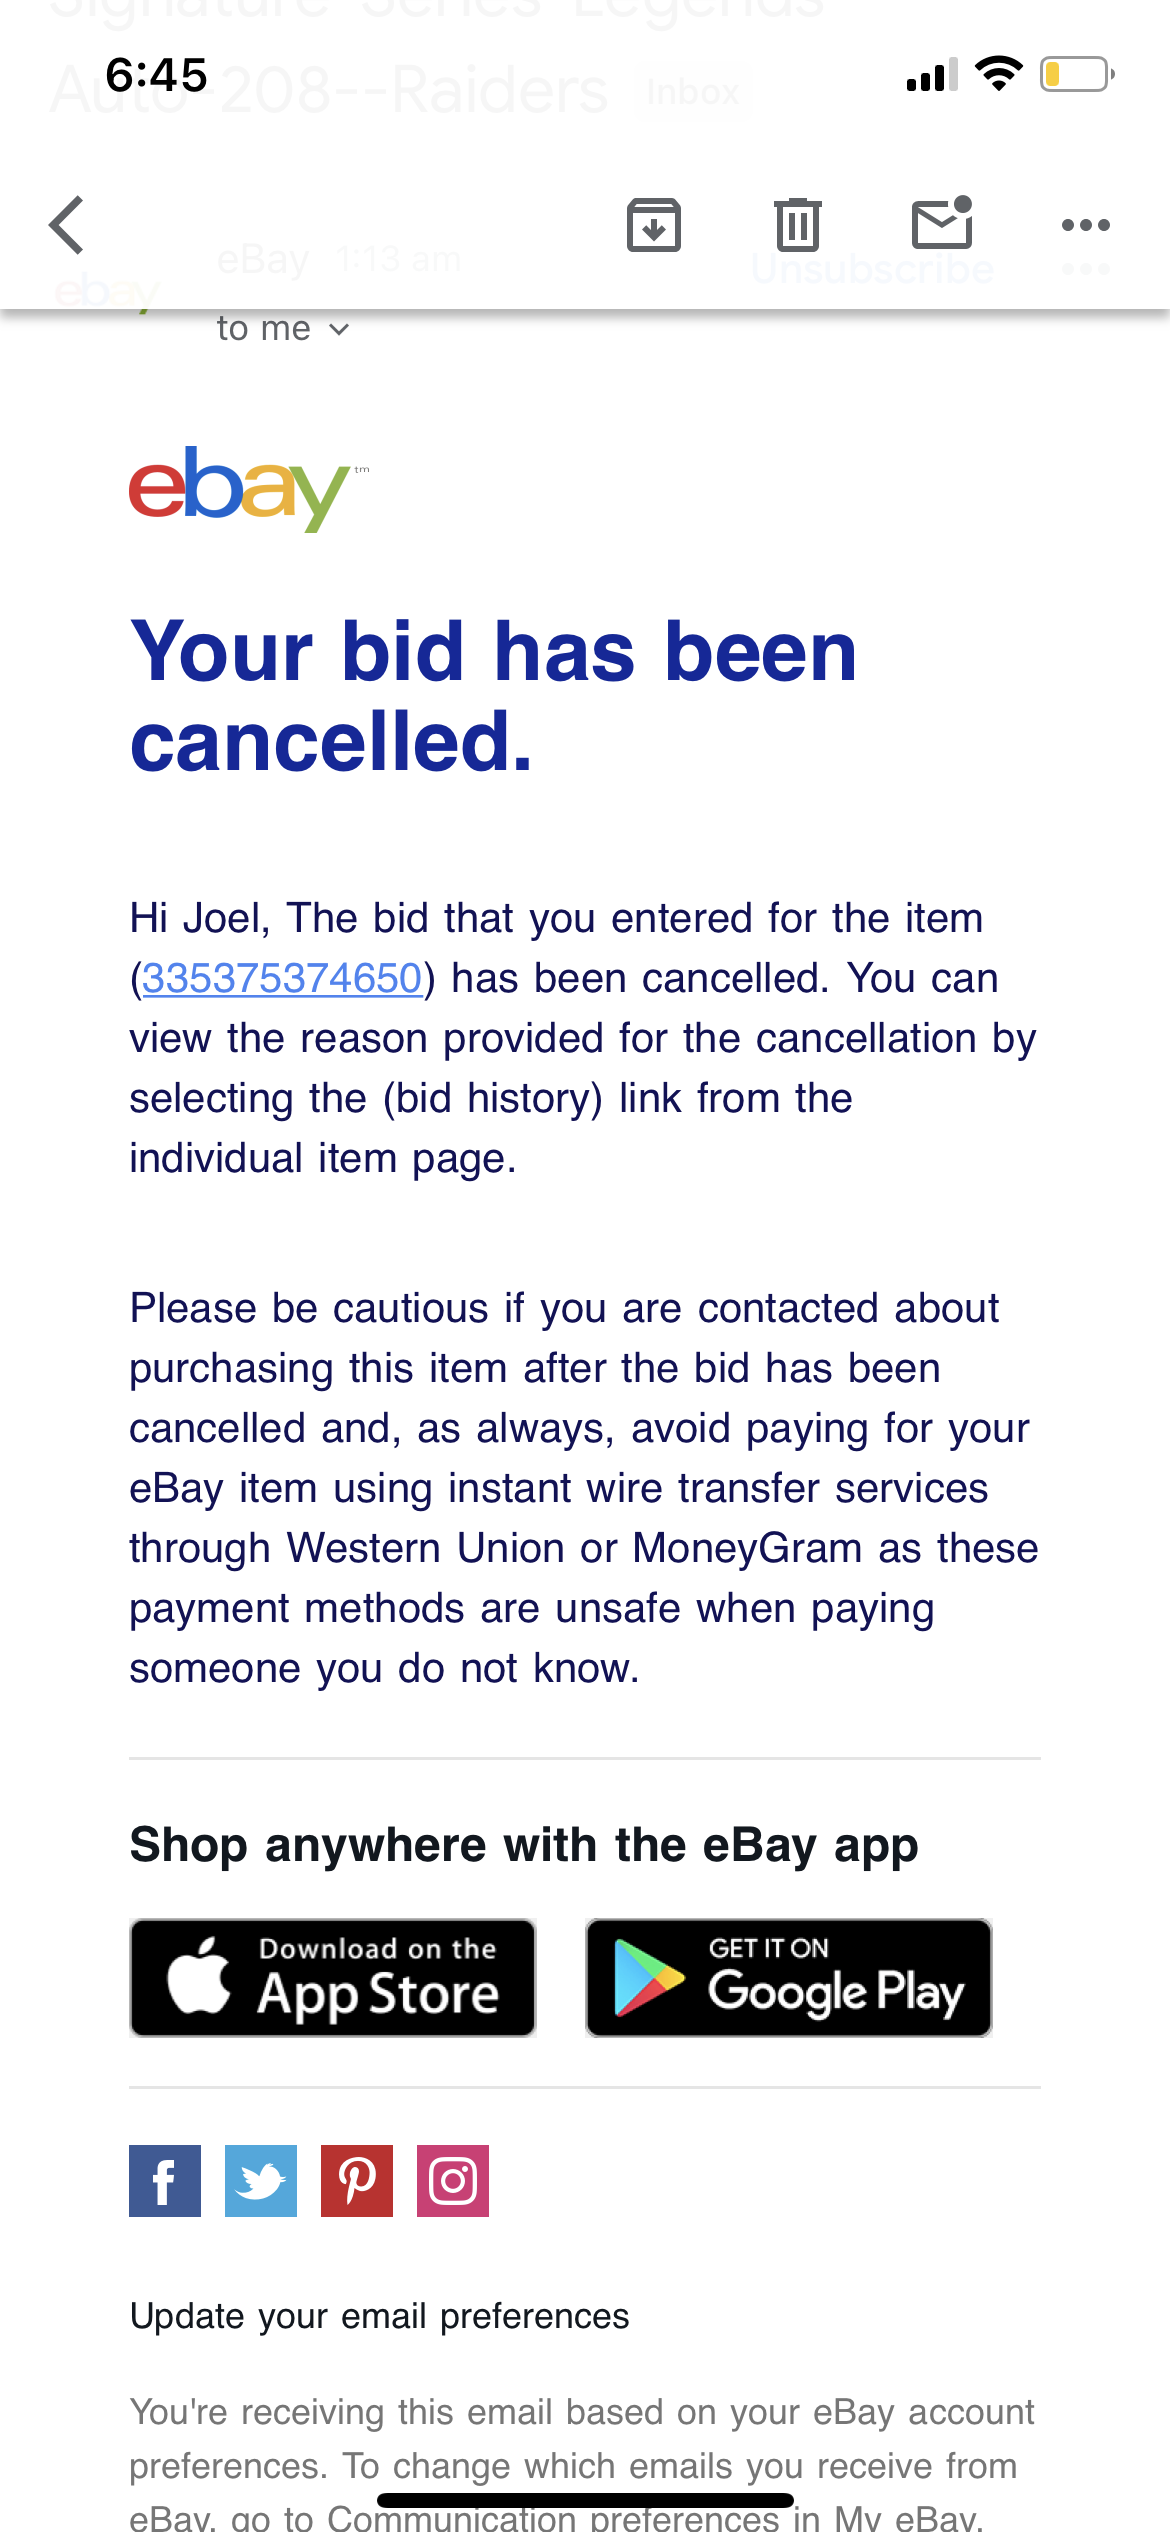
Task: Archive this email with the archive icon
Action: click(x=654, y=225)
